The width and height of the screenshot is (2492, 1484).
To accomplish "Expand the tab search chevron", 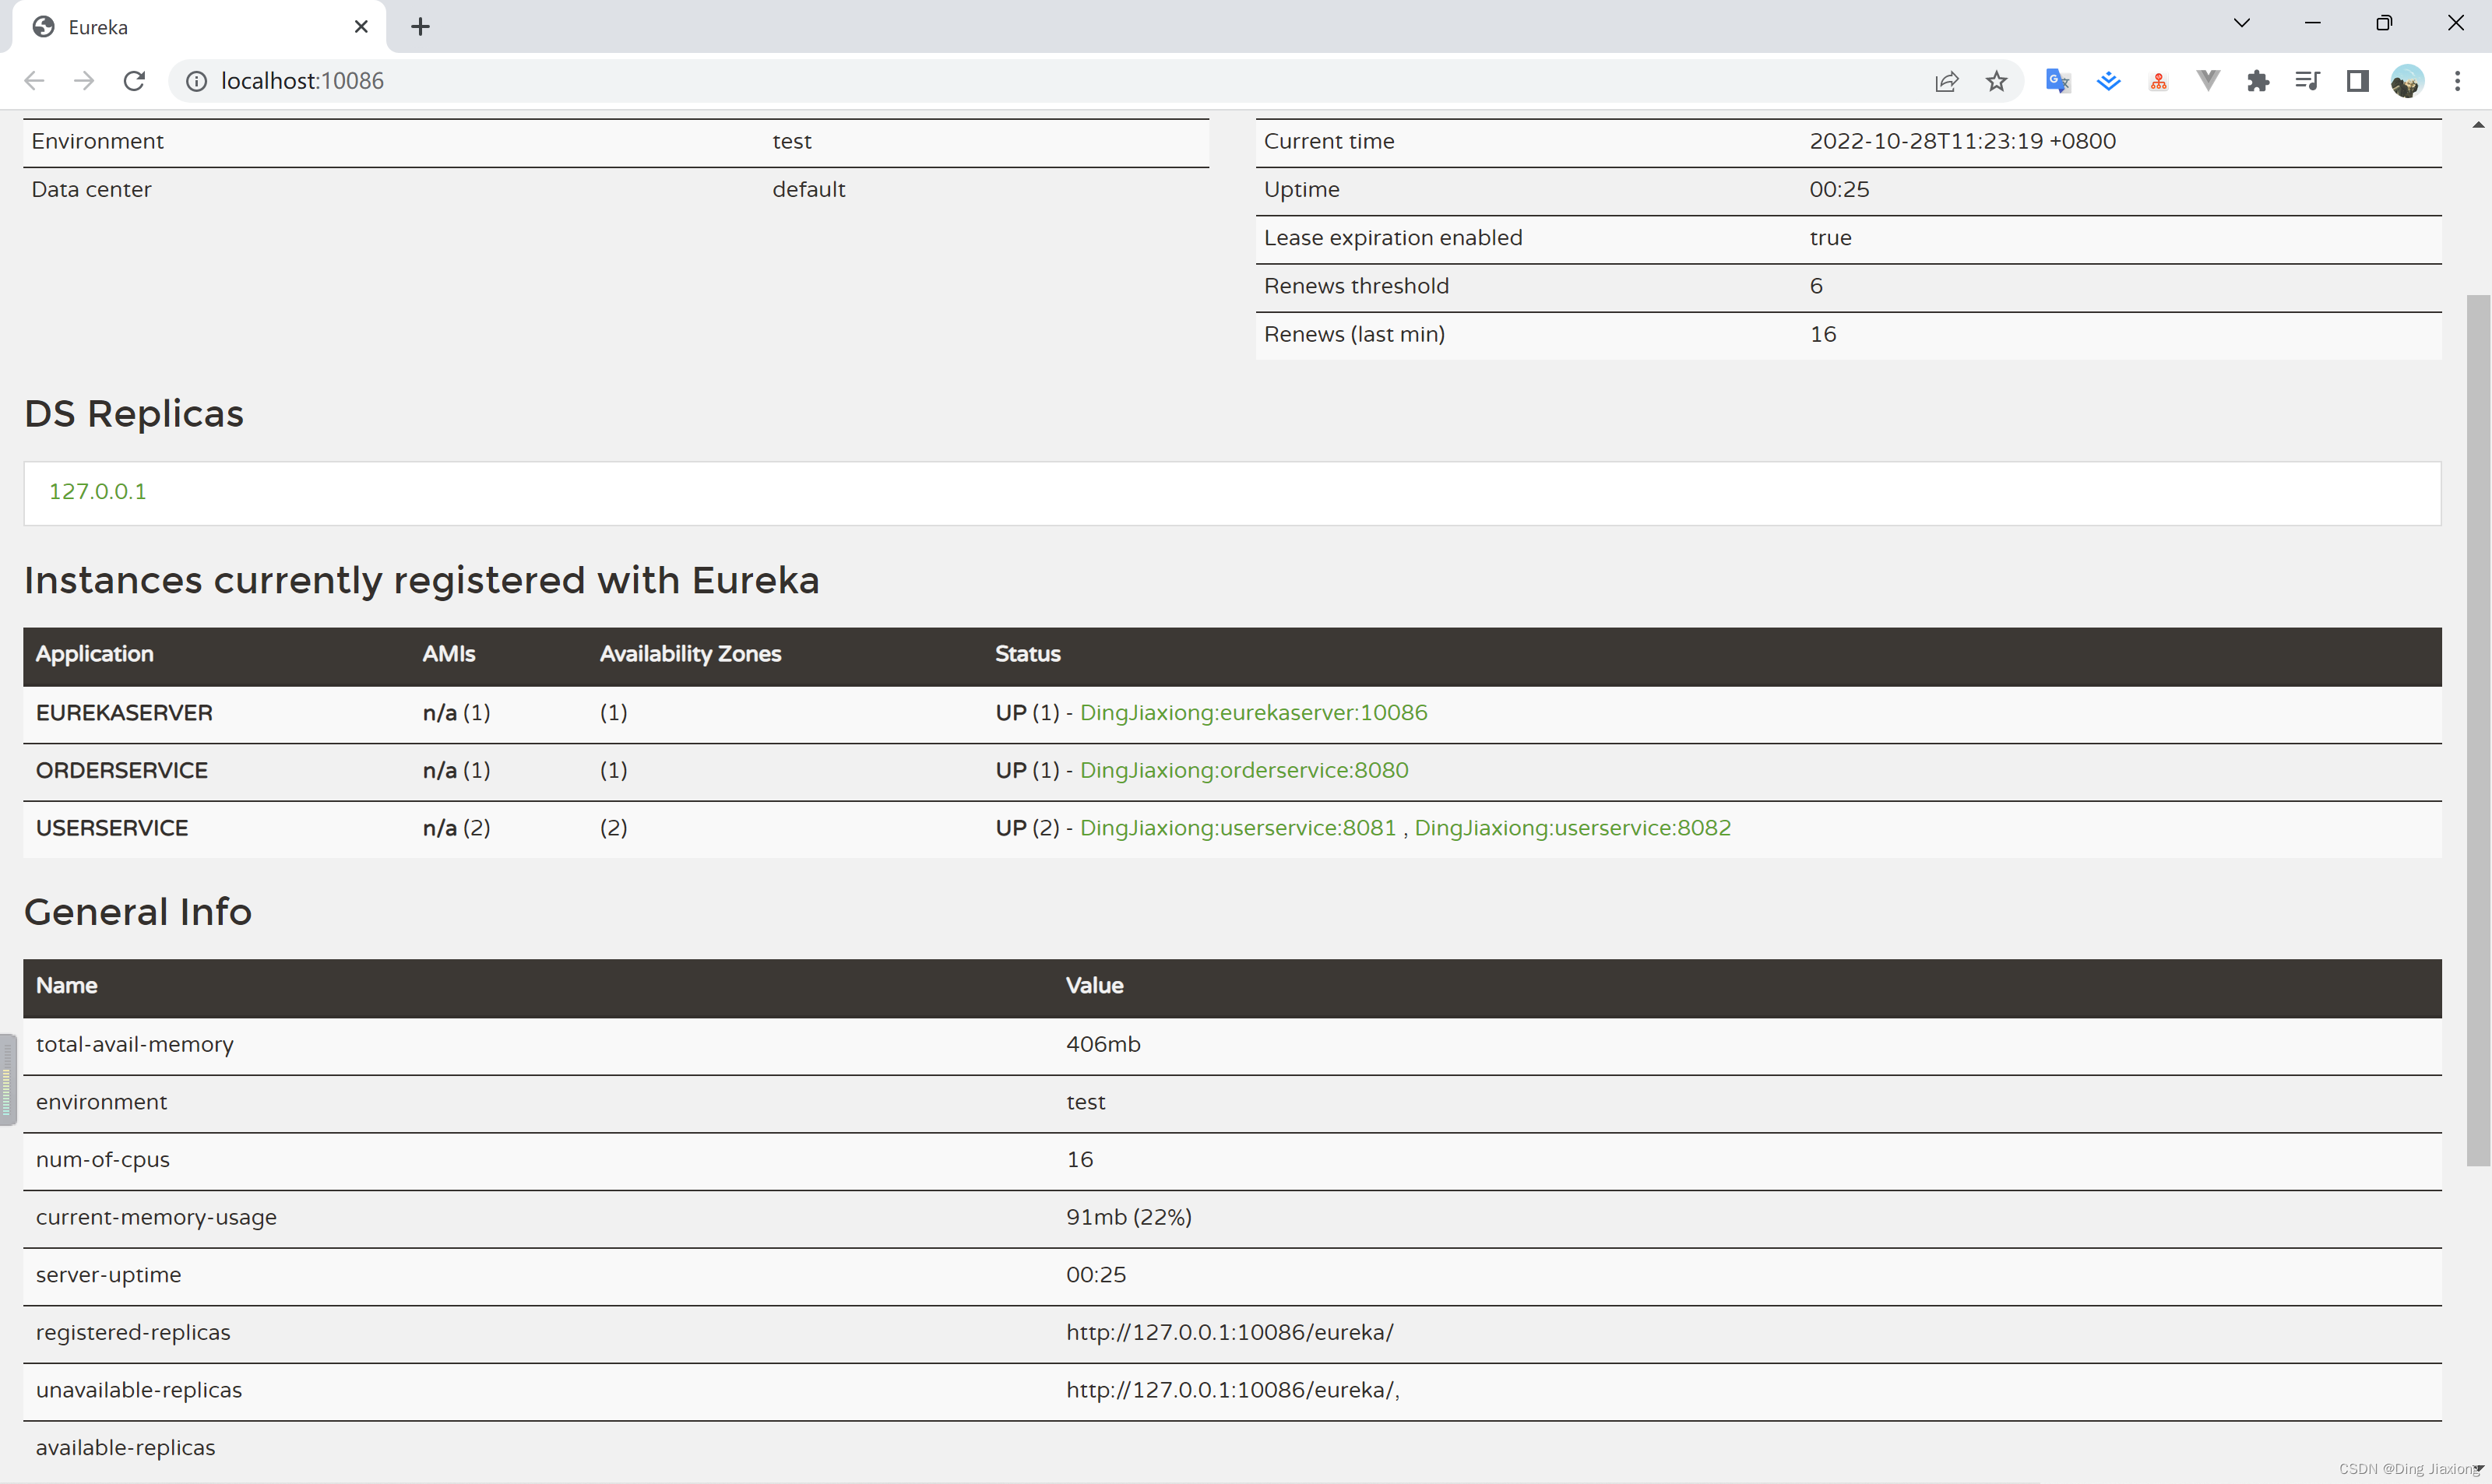I will click(x=2241, y=23).
